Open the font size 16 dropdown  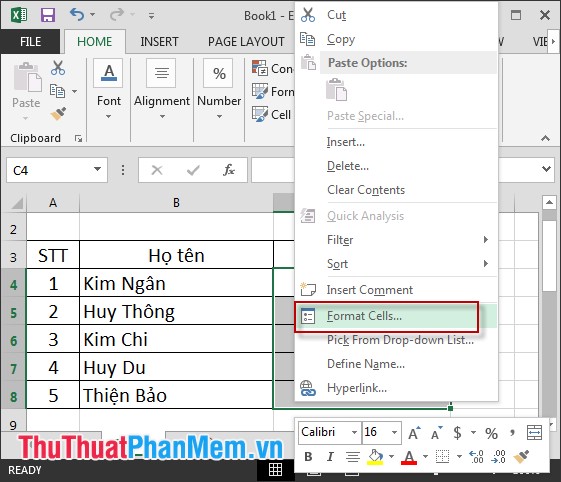pos(394,432)
